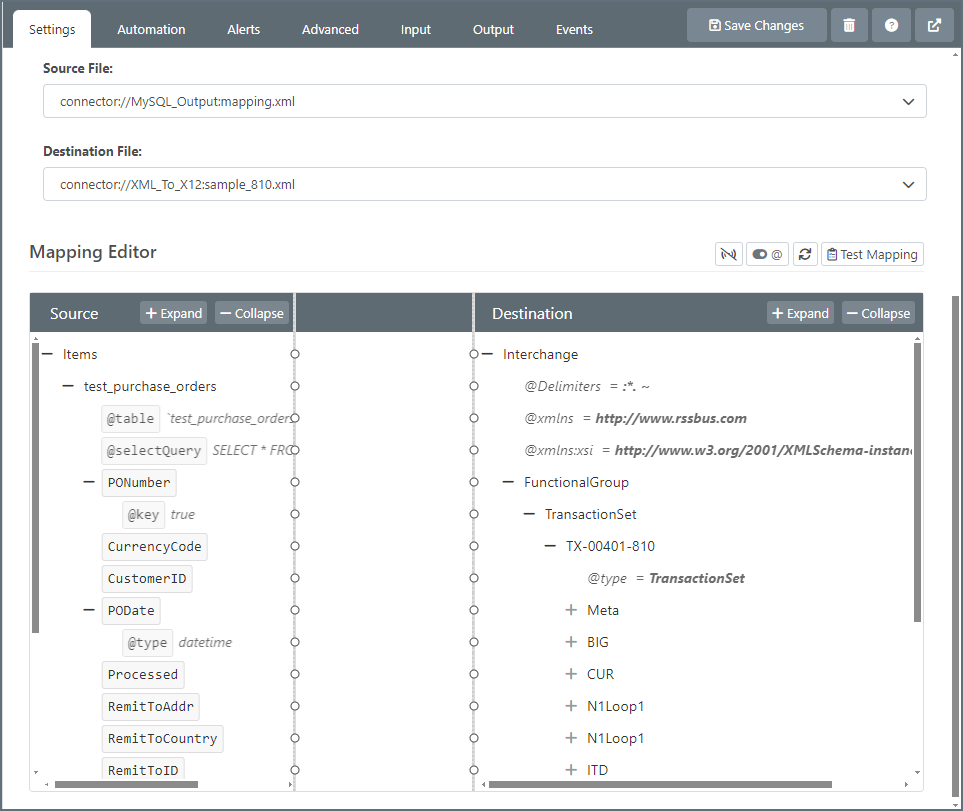Screen dimensions: 963x811
Task: Open the Events tab
Action: coord(574,29)
